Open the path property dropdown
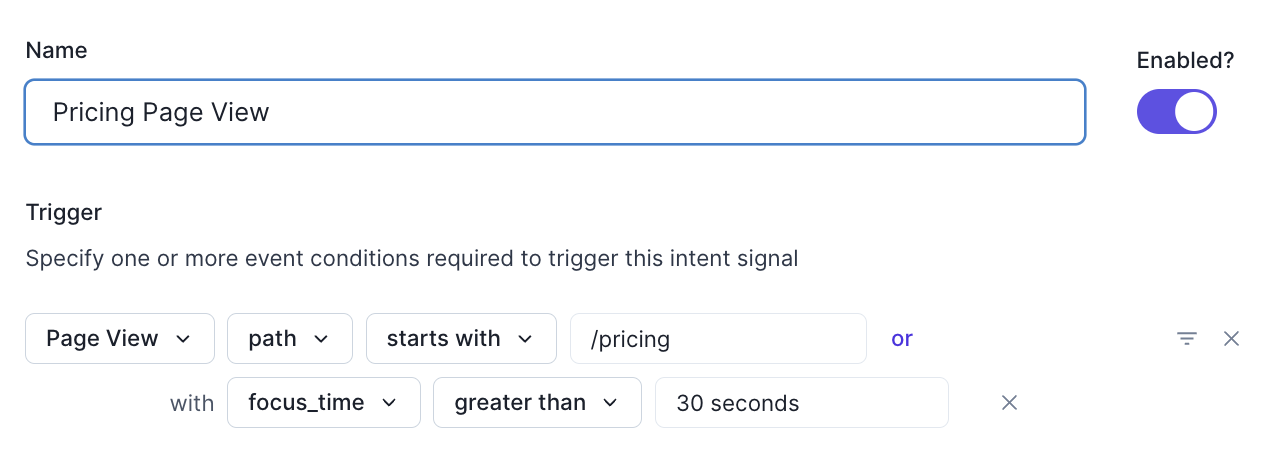 pos(289,339)
